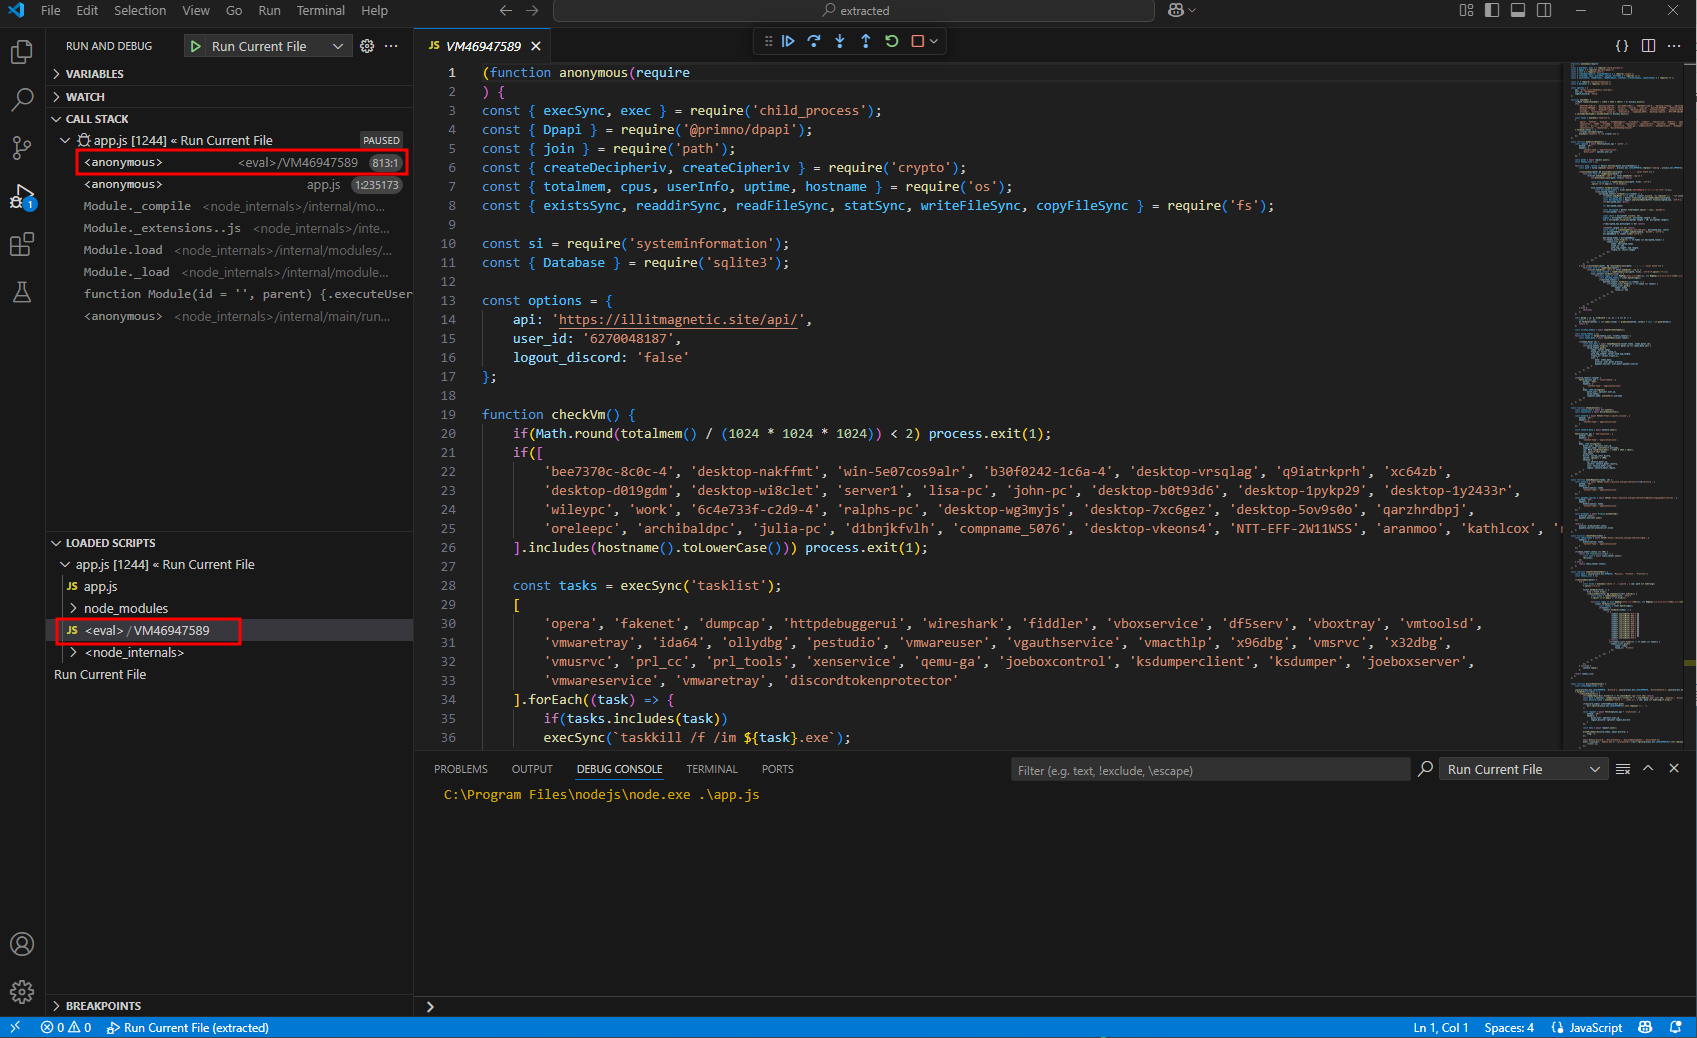Expand the VARIABLES section
The height and width of the screenshot is (1038, 1697).
tap(230, 74)
